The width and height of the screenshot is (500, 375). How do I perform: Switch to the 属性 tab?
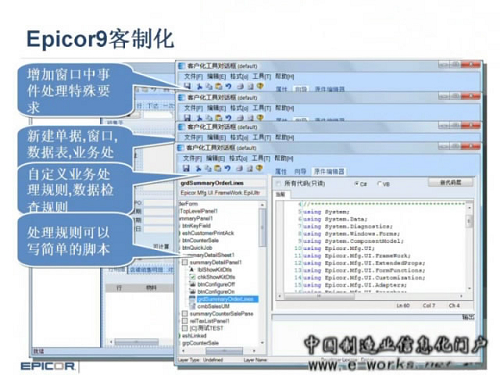click(281, 171)
